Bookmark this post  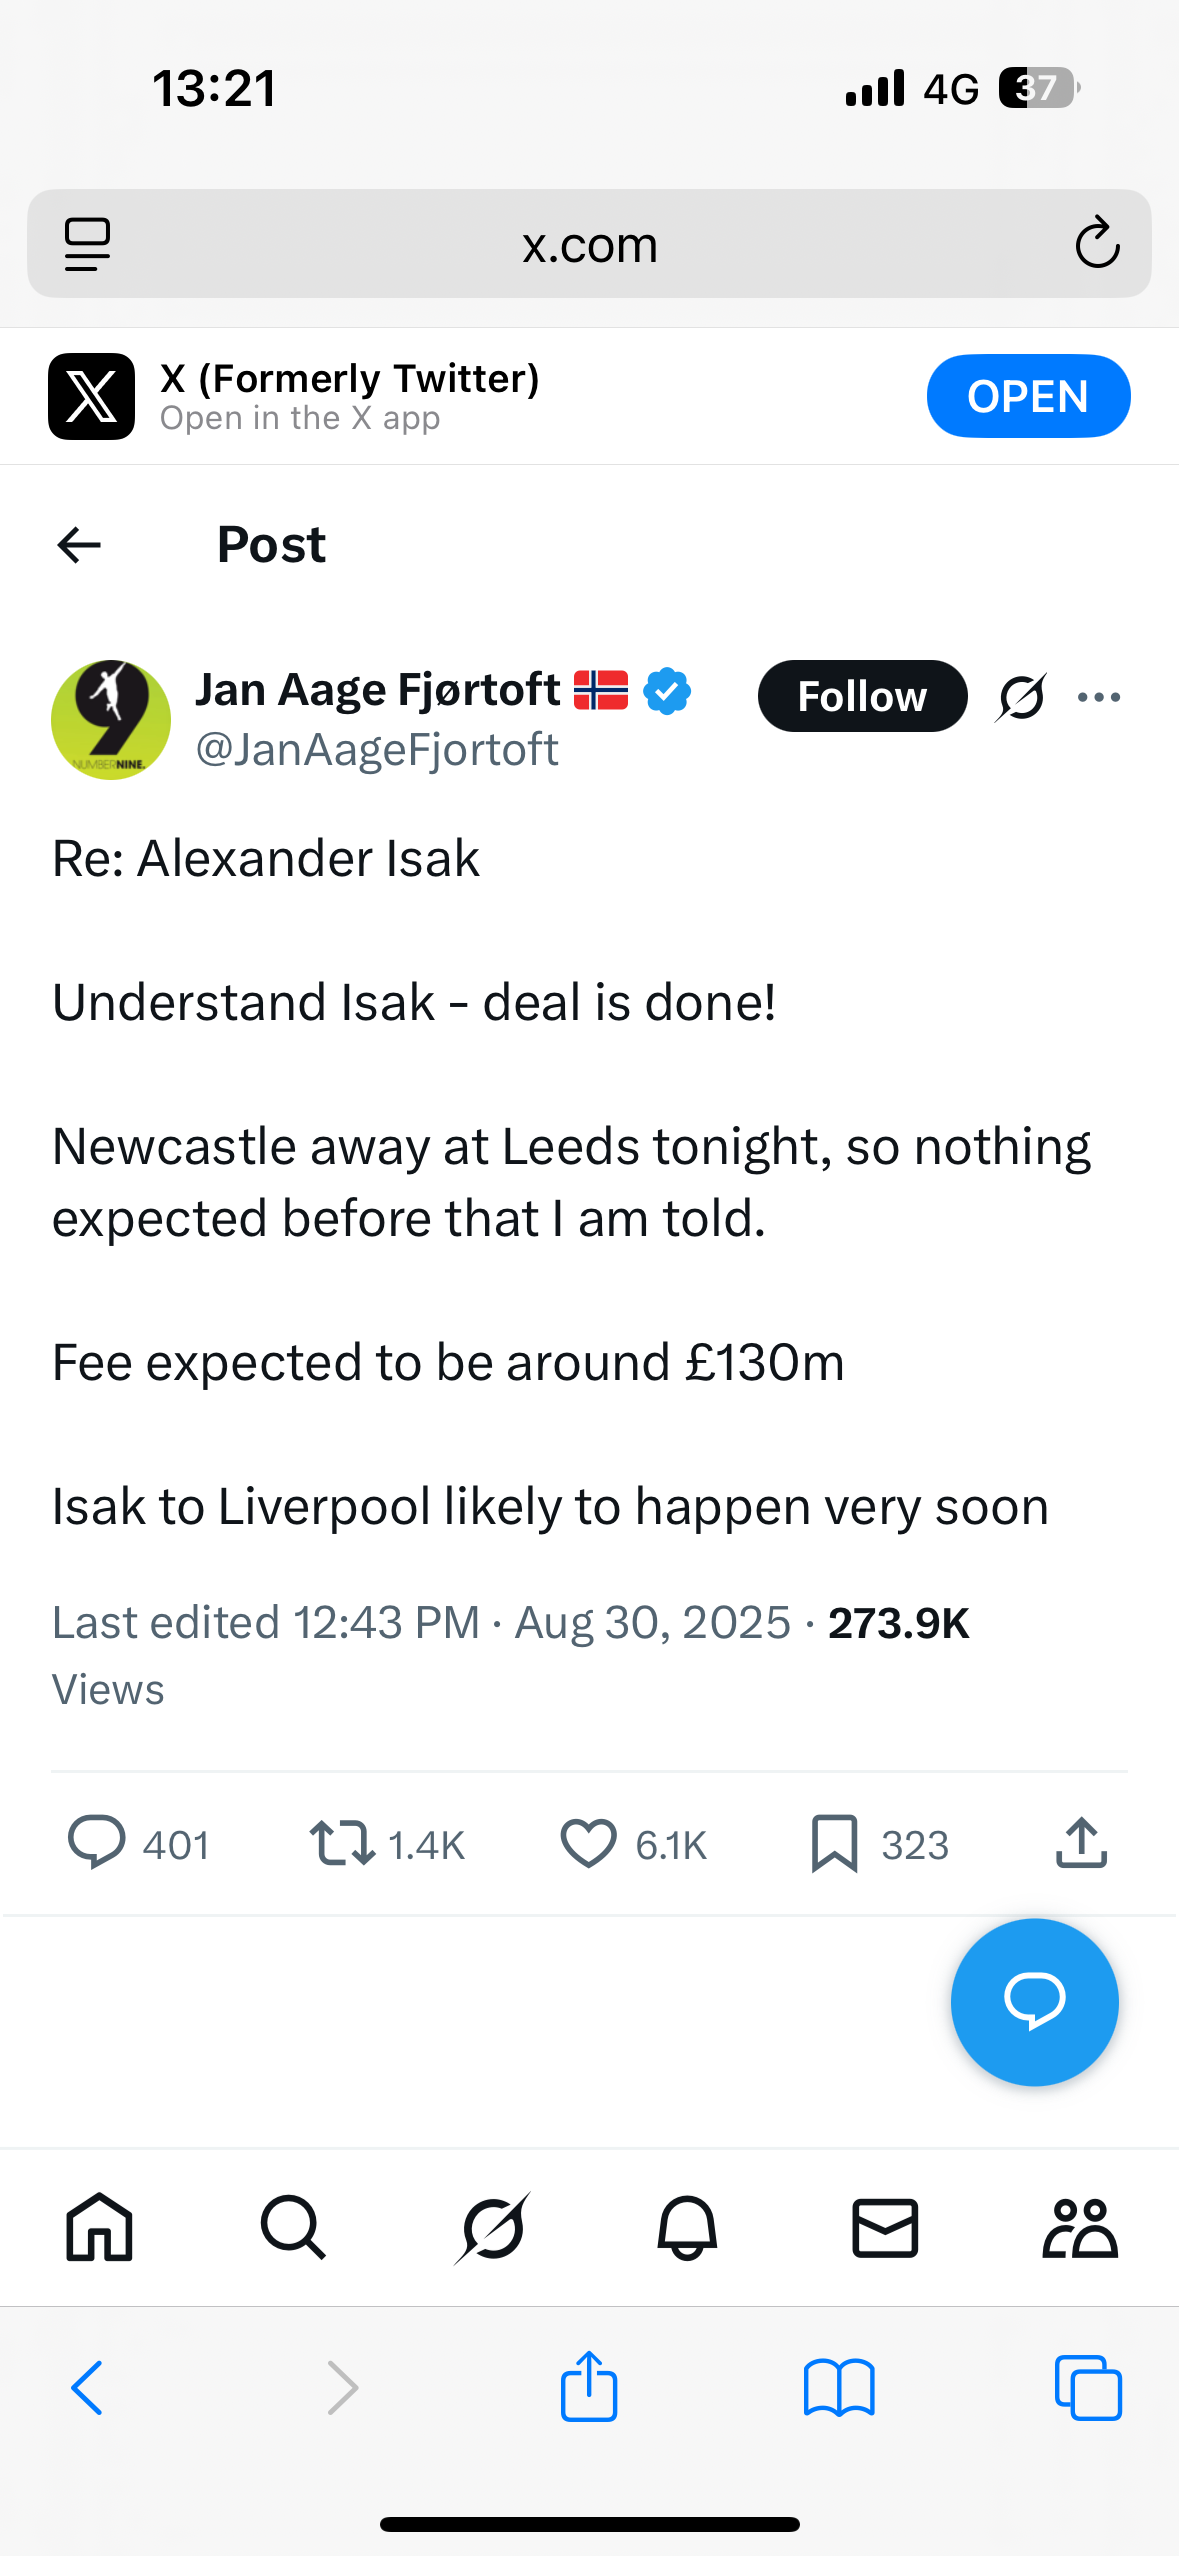pyautogui.click(x=834, y=1842)
